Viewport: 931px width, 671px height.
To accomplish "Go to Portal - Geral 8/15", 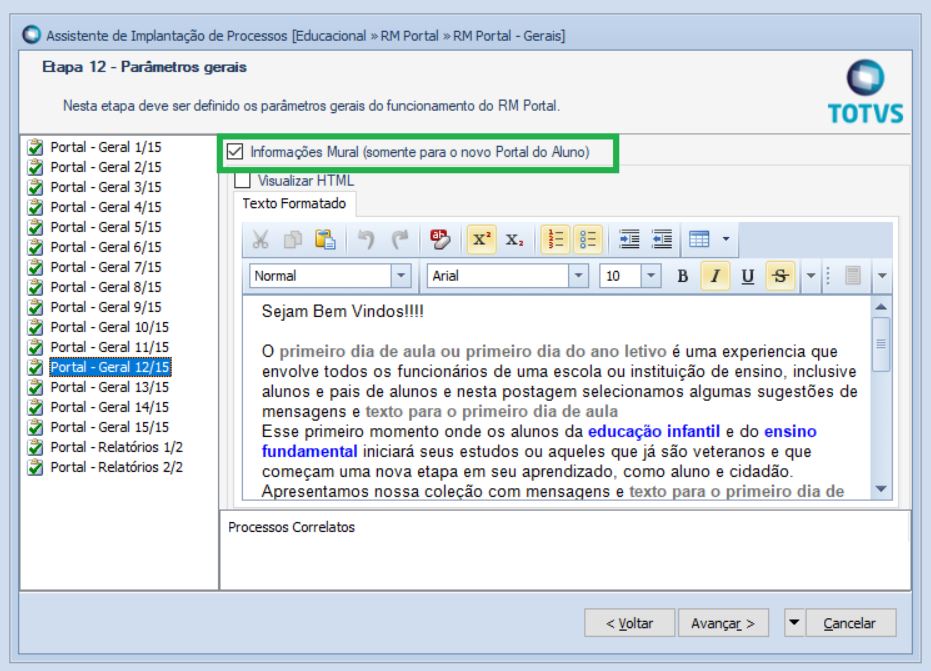I will pyautogui.click(x=106, y=287).
